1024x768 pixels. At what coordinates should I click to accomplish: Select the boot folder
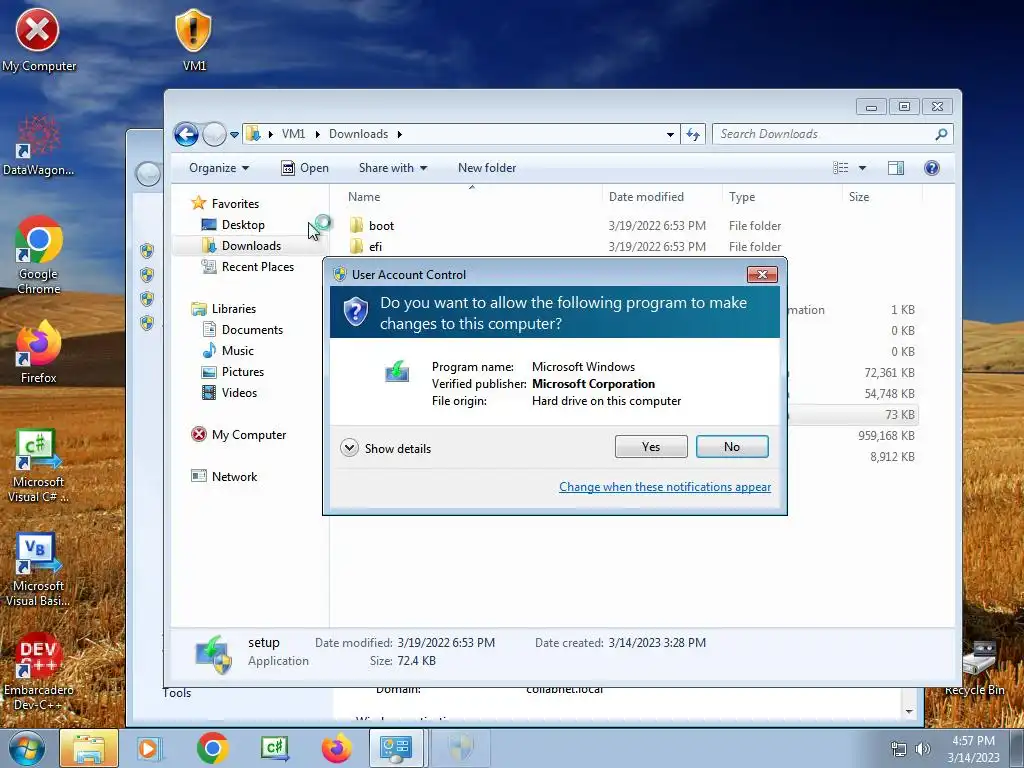(372, 226)
